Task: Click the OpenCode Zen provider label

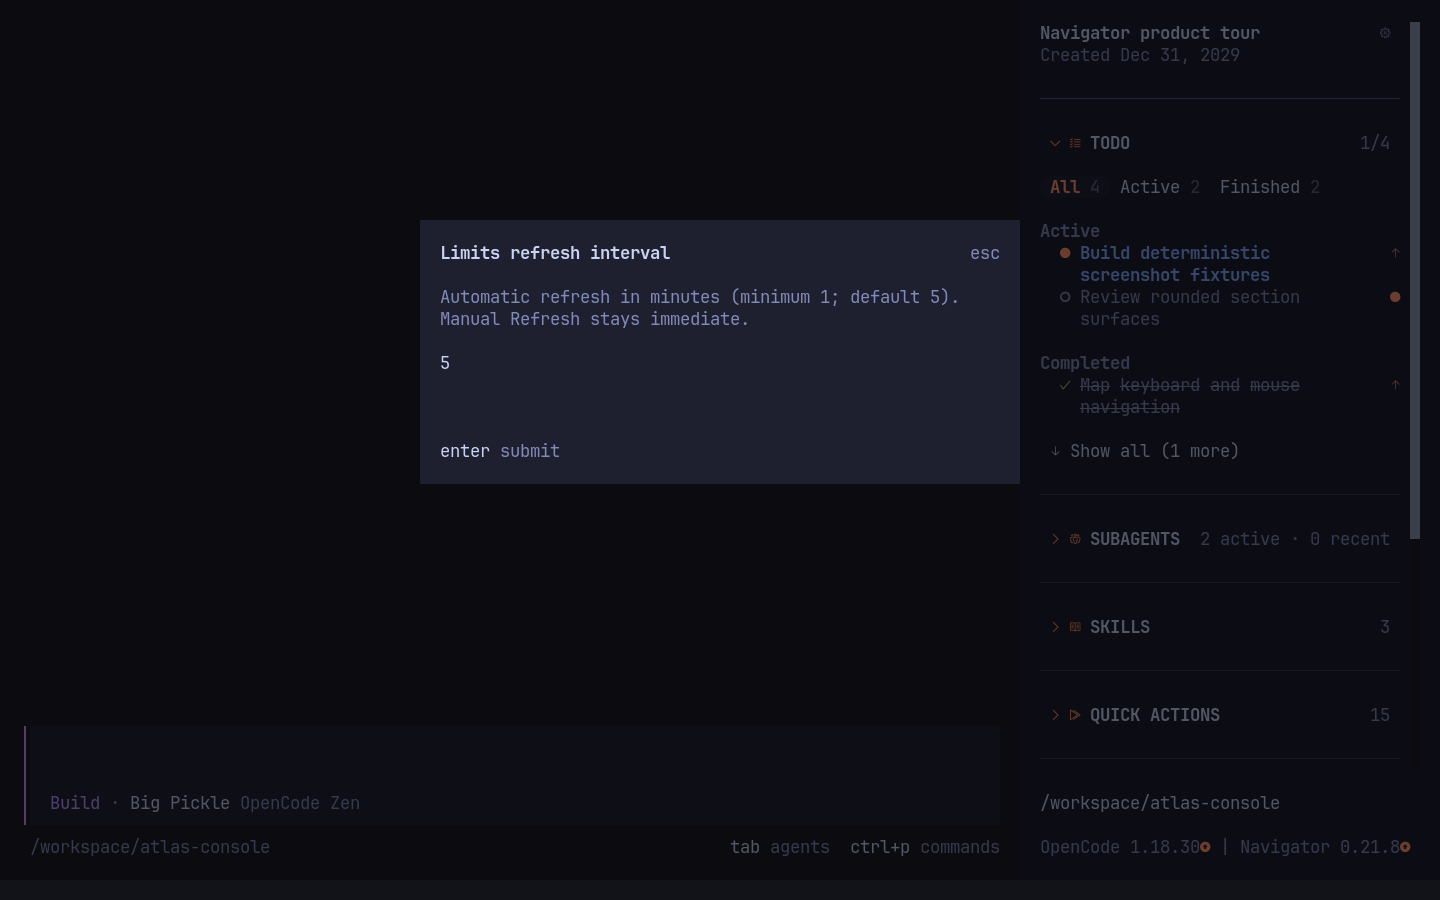Action: (x=300, y=803)
